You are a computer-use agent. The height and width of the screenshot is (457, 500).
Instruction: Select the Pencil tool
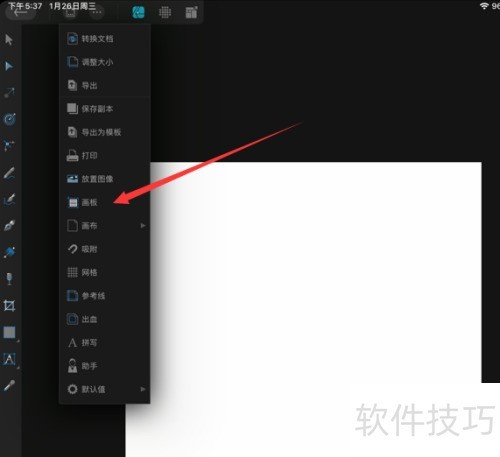(x=9, y=173)
